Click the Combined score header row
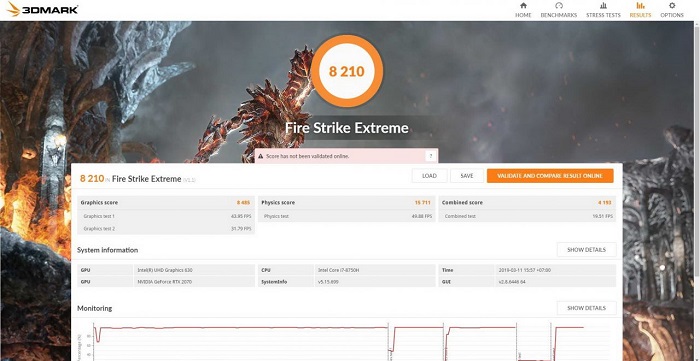700x361 pixels. 527,203
